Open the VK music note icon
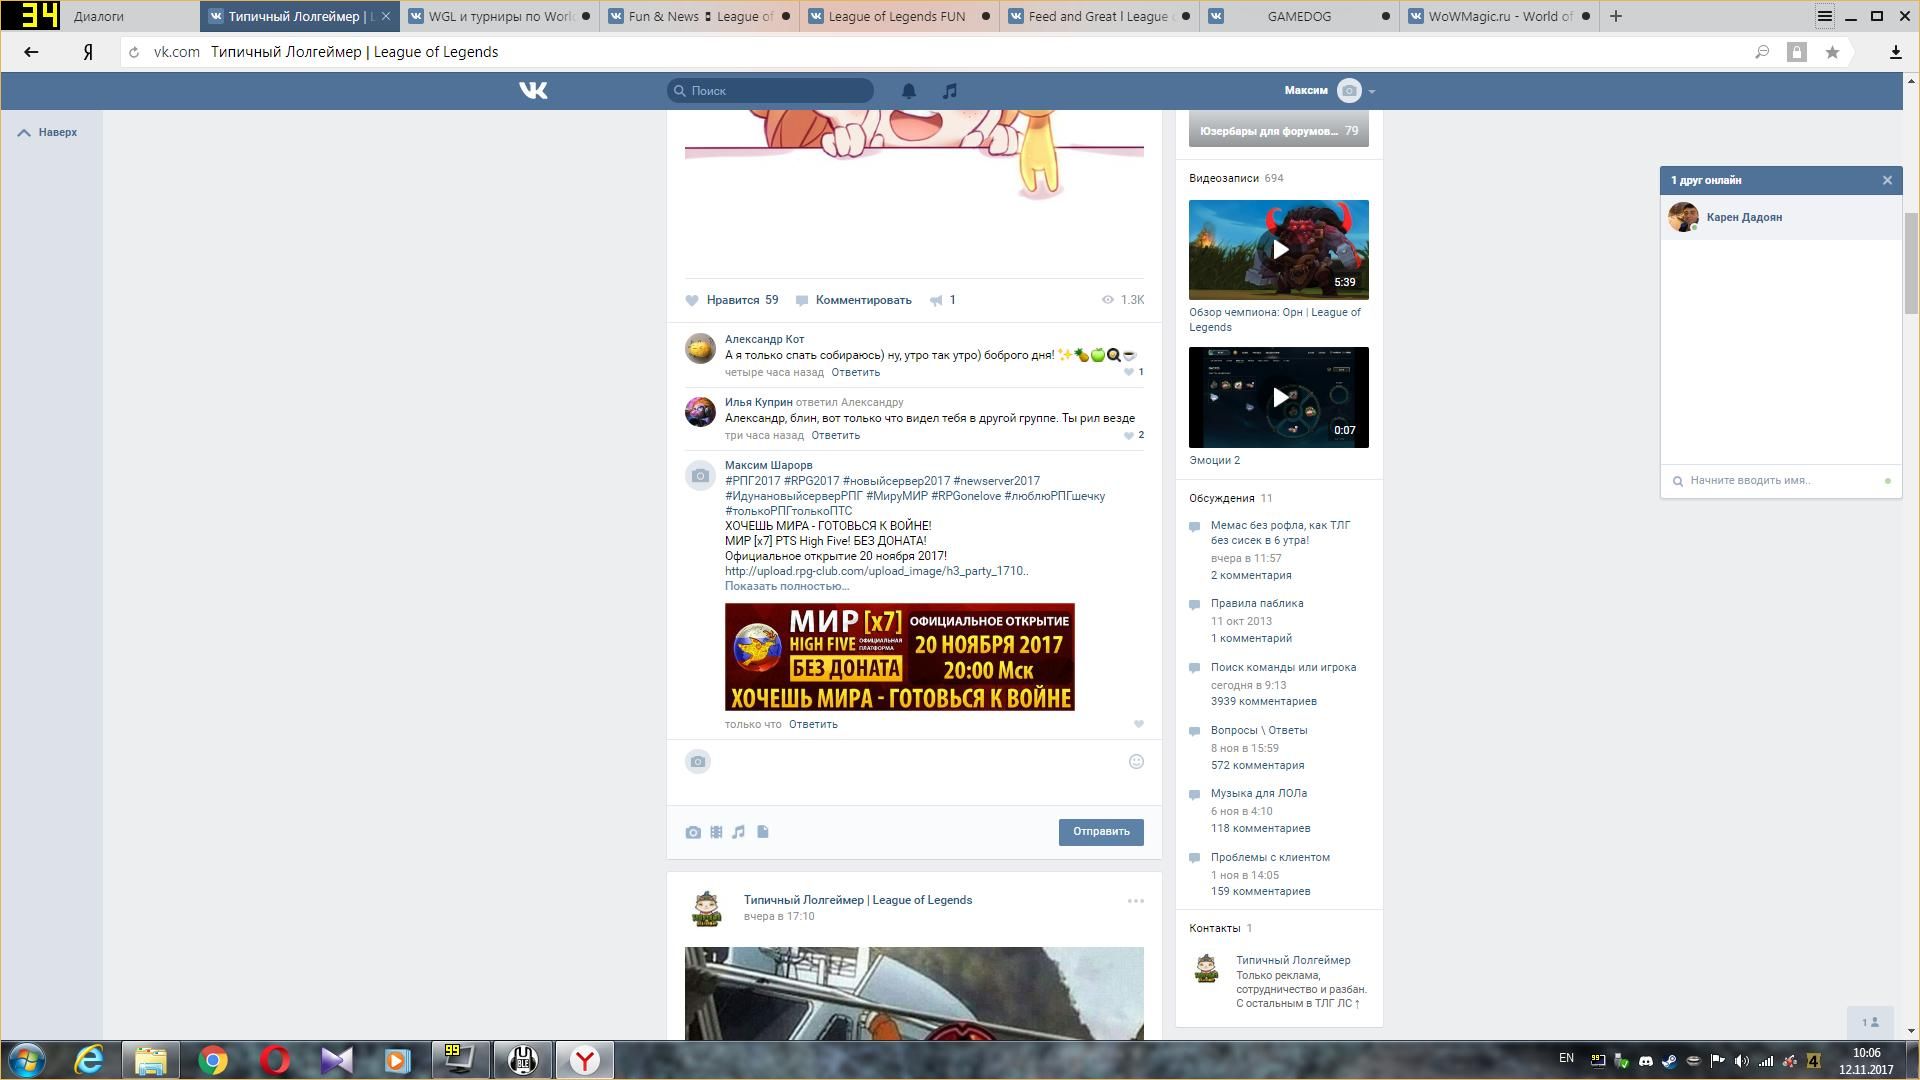 pos(949,91)
